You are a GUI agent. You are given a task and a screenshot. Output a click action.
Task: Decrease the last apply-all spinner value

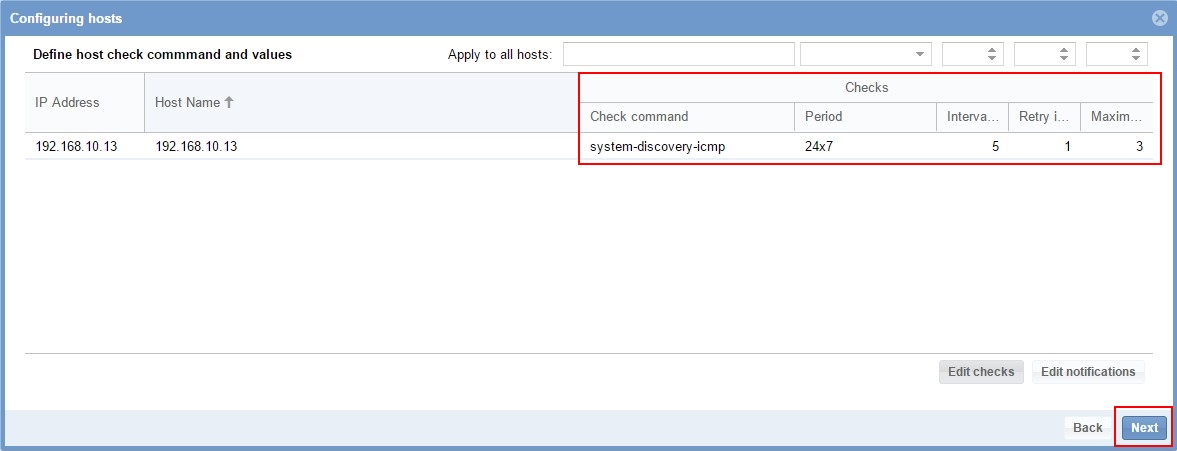tap(1136, 59)
